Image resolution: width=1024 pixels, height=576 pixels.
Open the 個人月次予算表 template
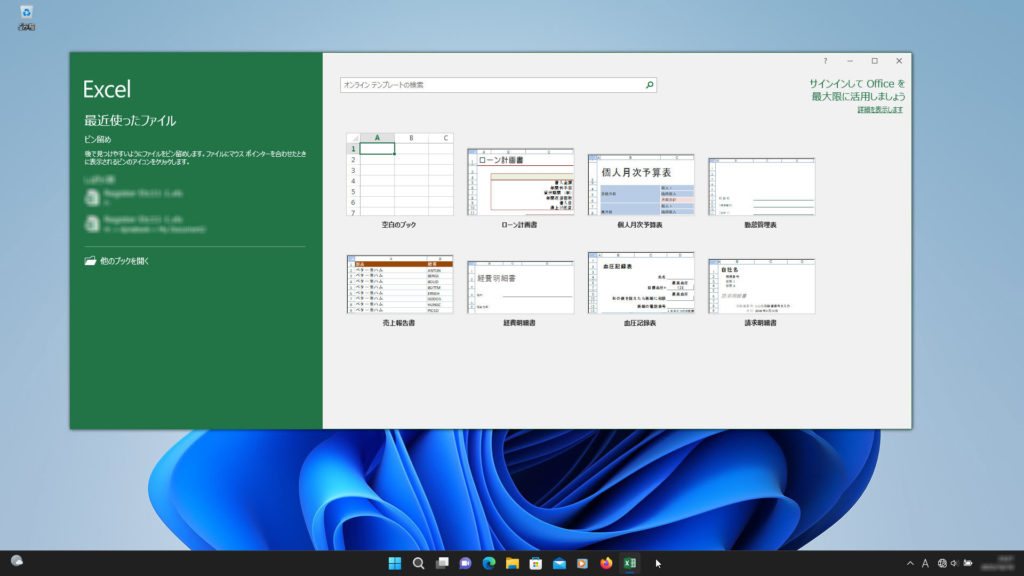(640, 185)
